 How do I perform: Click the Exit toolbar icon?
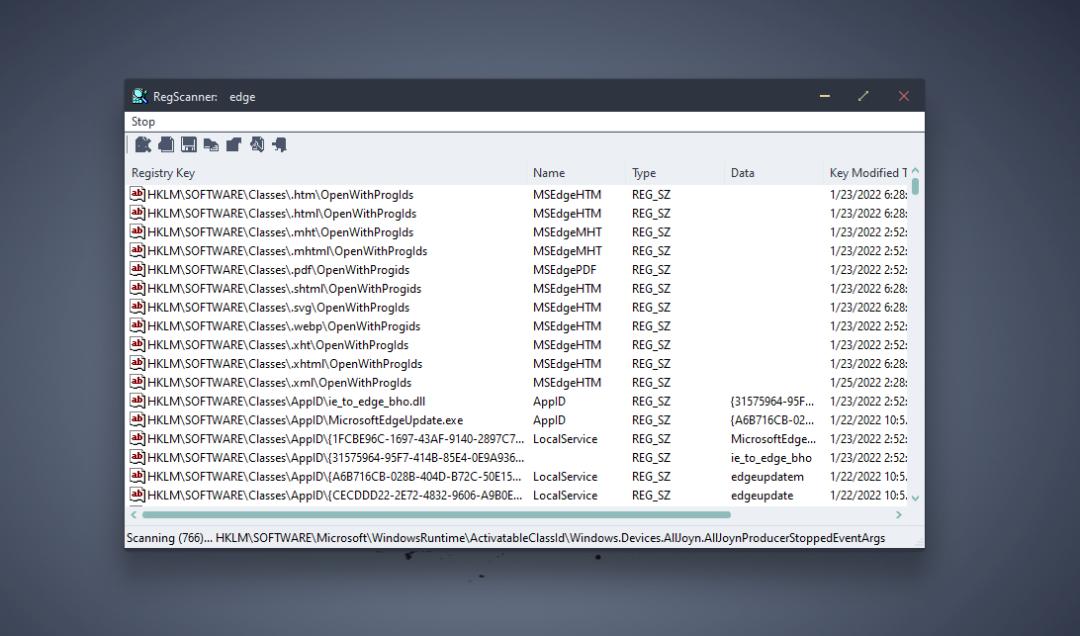click(x=280, y=145)
